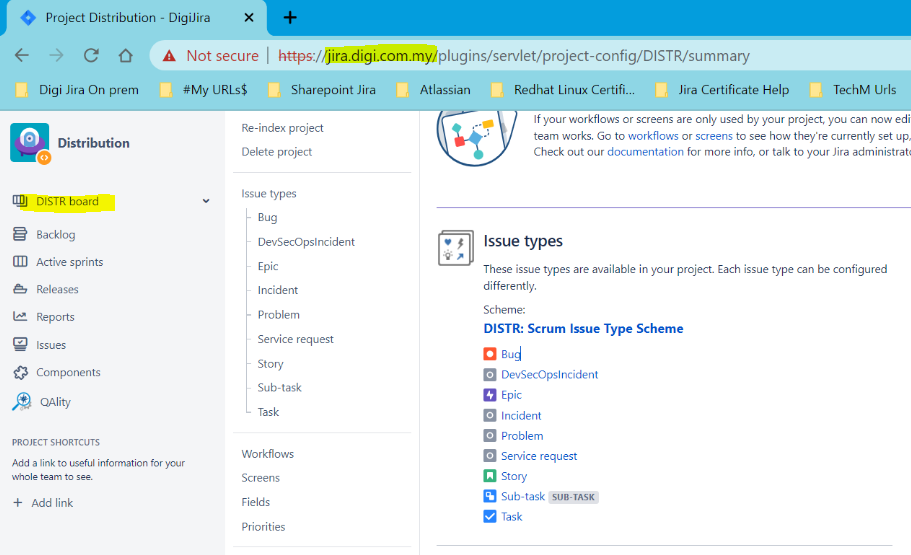This screenshot has height=555, width=911.
Task: Click the browser forward arrow
Action: click(x=56, y=55)
